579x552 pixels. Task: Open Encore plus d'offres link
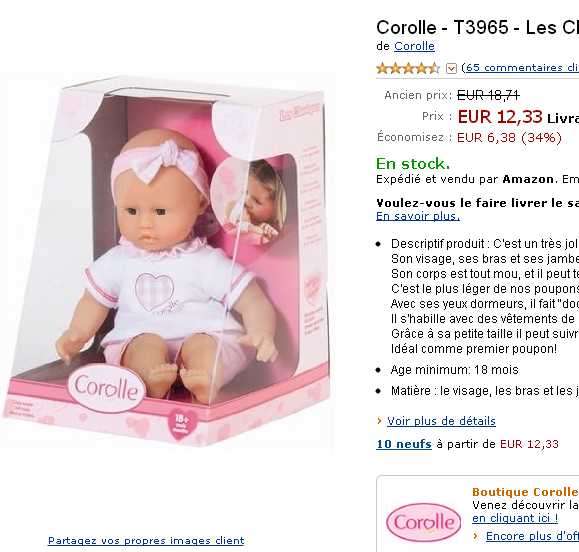click(x=532, y=536)
